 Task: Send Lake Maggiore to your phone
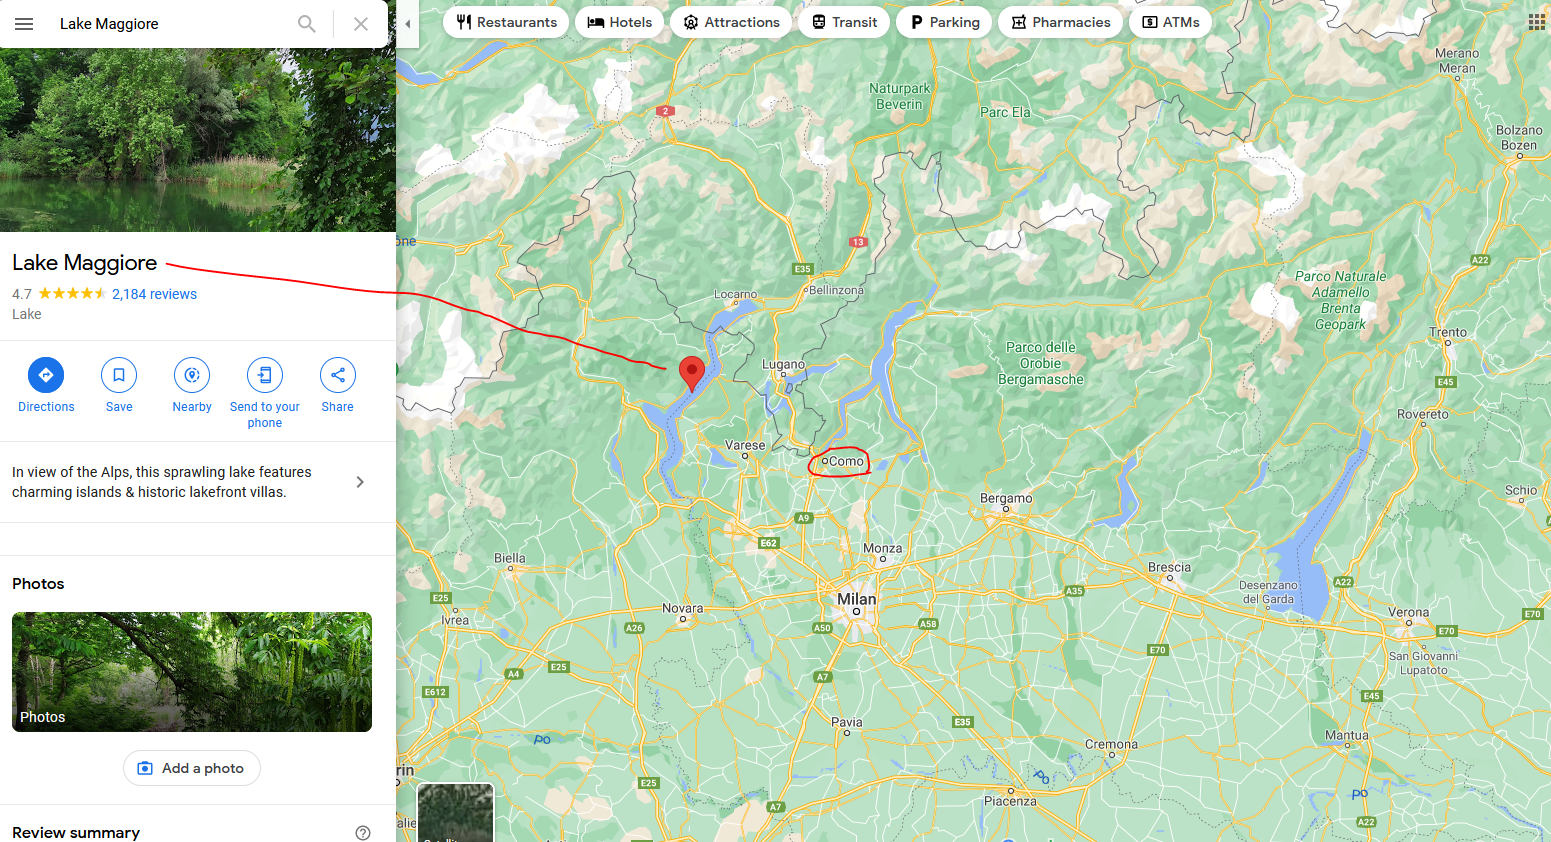[x=265, y=393]
